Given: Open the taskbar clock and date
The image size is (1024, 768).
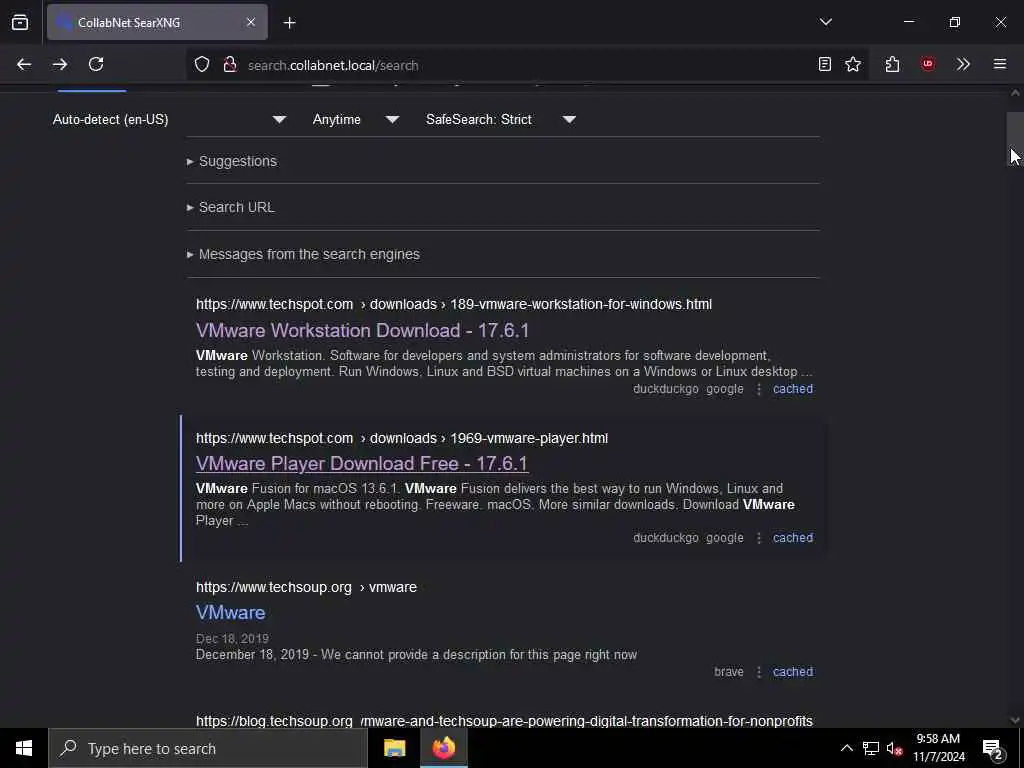Looking at the screenshot, I should tap(938, 748).
